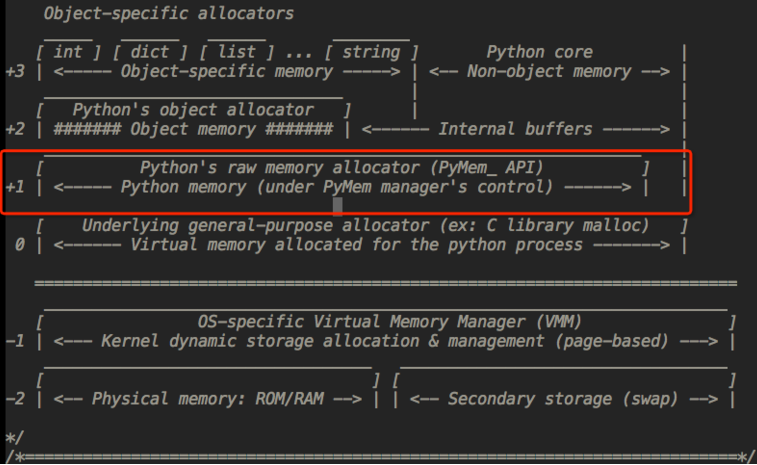This screenshot has height=465, width=757.
Task: Click 'Physical memory: ROM/RAM' text
Action: 208,399
